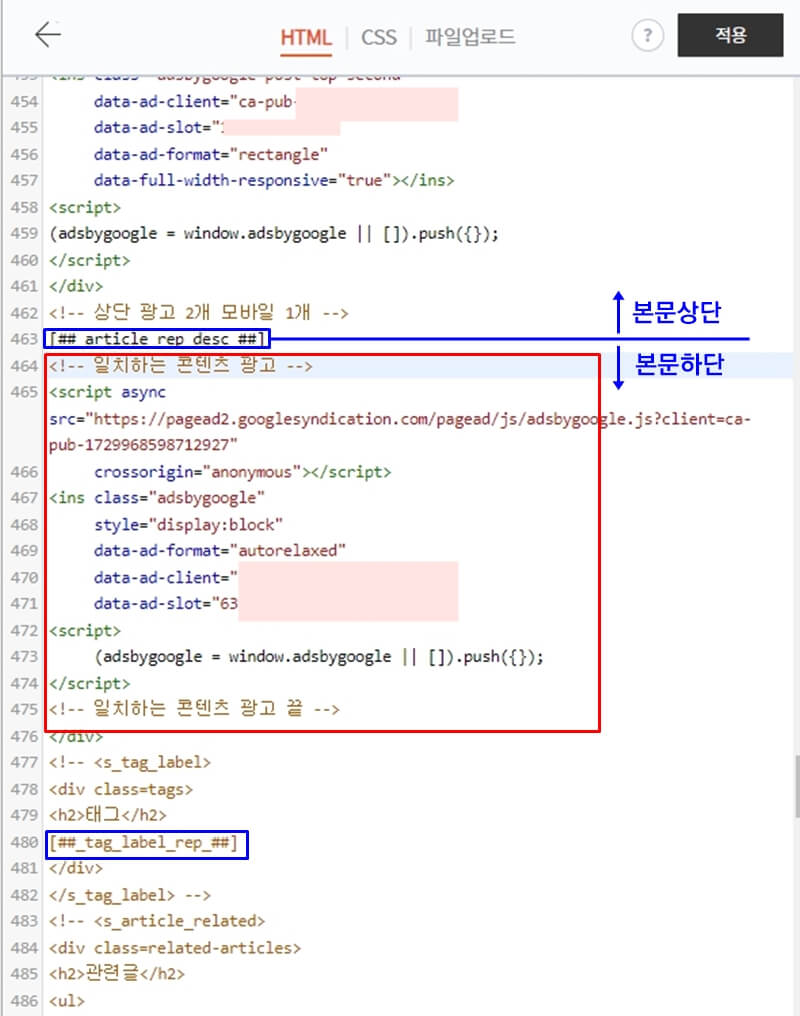
Task: Click the <!-- <s_tag_label> comment line
Action: click(x=130, y=763)
